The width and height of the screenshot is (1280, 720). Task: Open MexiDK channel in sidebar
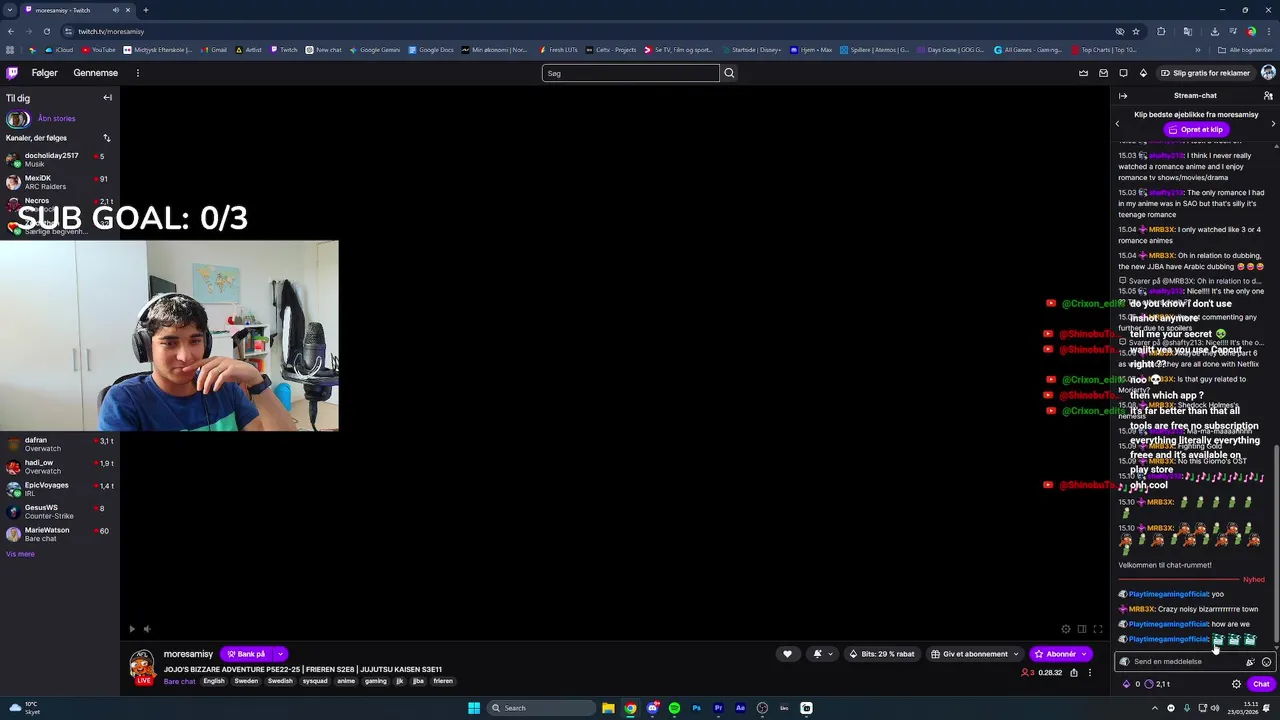[x=58, y=182]
